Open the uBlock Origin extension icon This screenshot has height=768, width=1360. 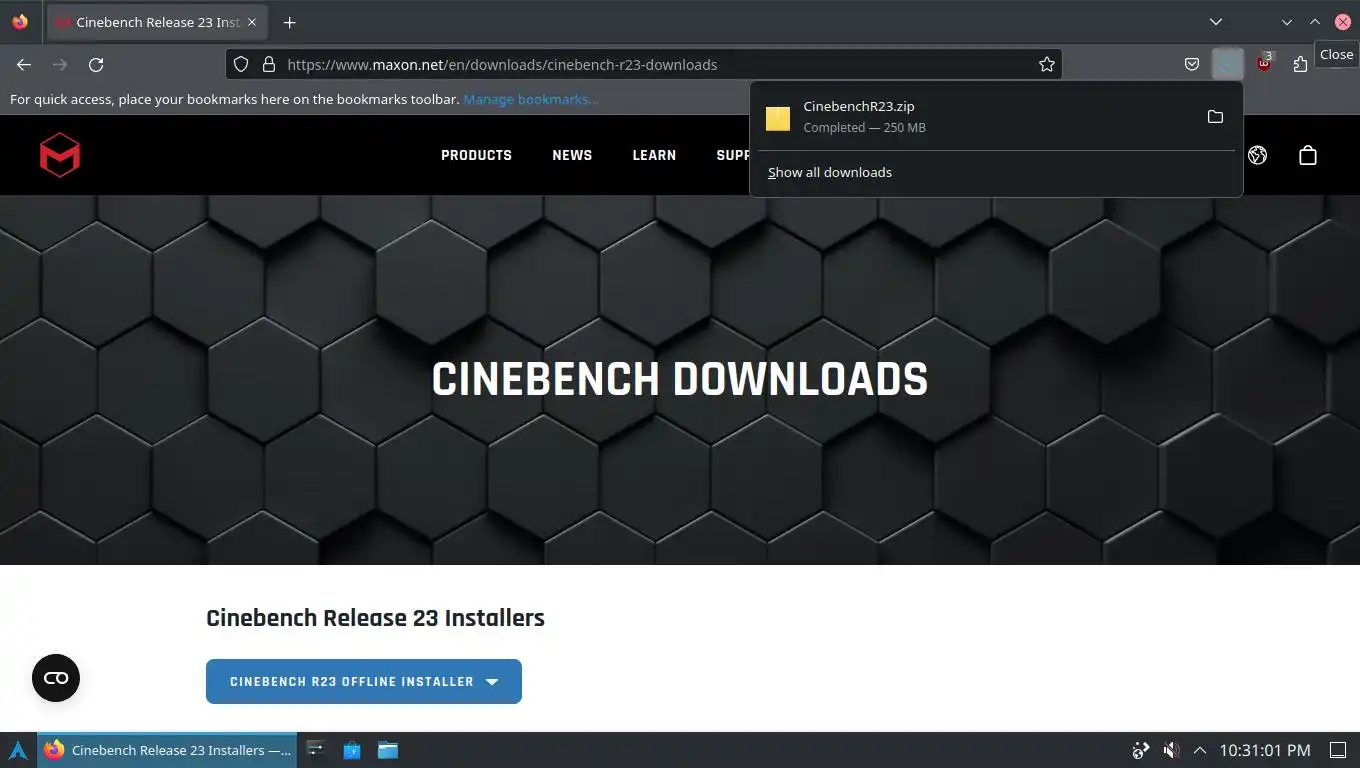(x=1264, y=64)
